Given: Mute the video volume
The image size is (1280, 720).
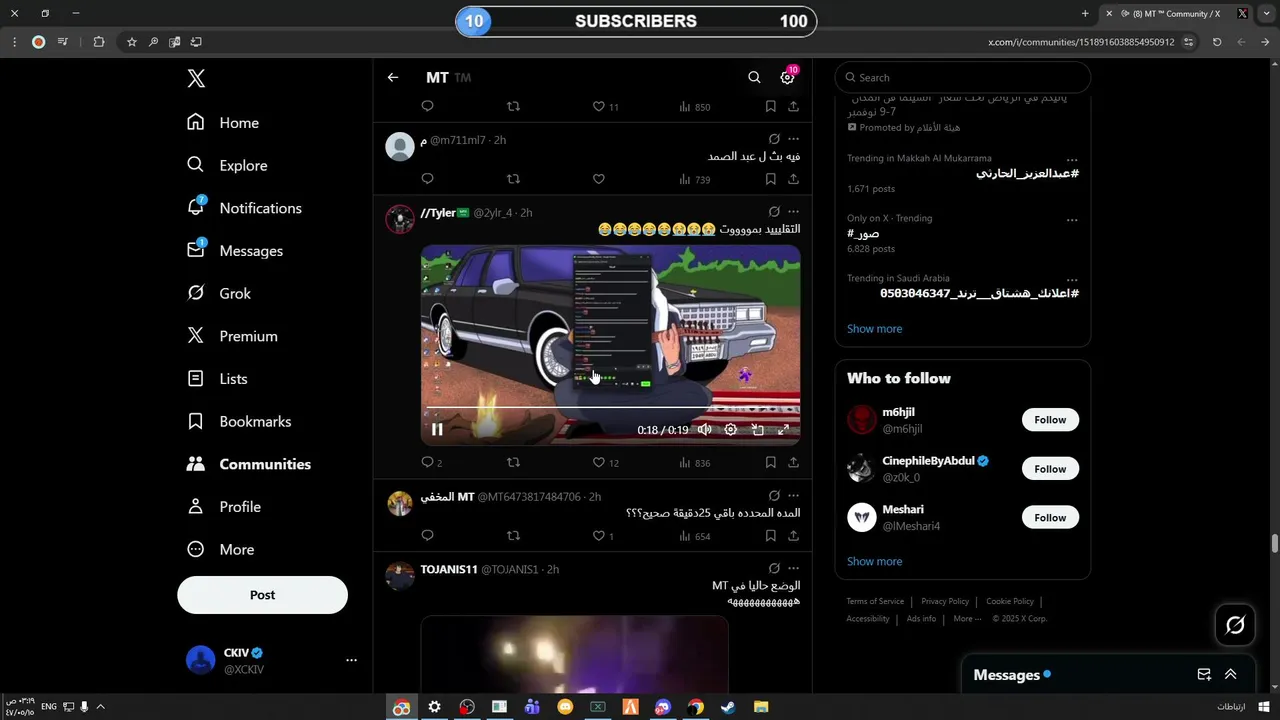Looking at the screenshot, I should [x=704, y=429].
